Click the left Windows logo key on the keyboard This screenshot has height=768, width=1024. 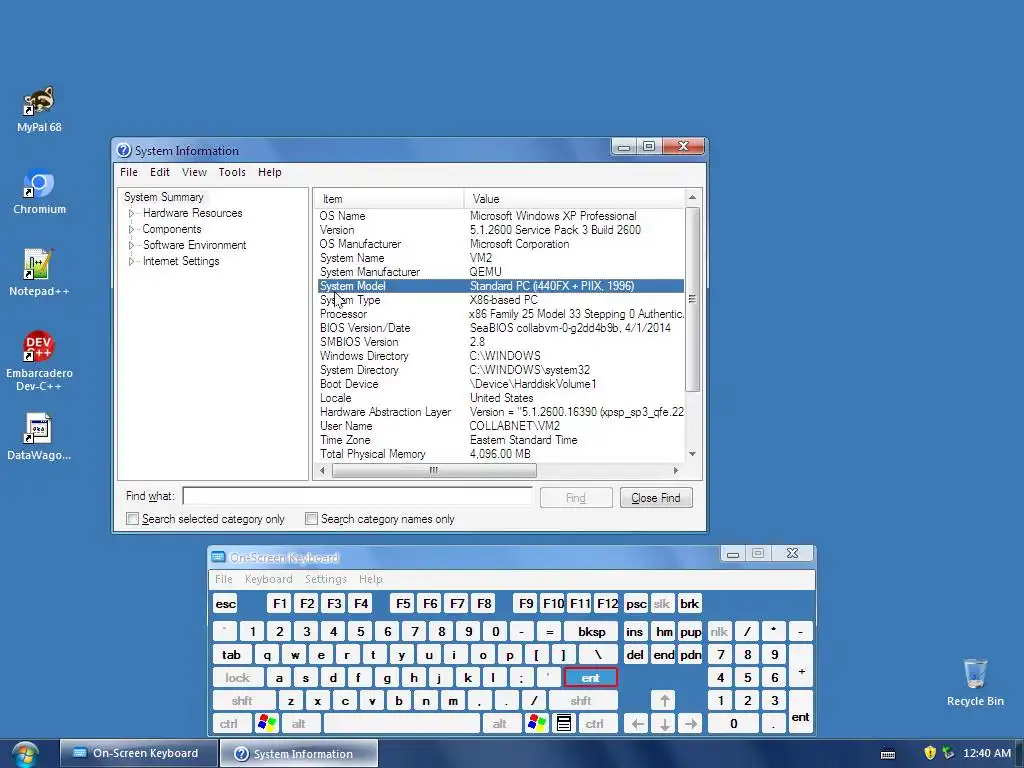coord(267,723)
